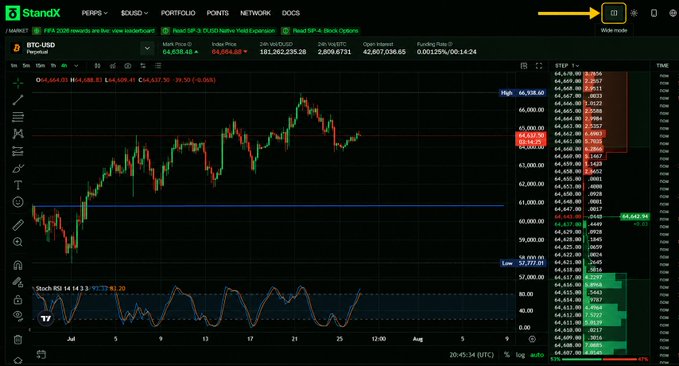
Task: Click the snapshot camera icon above the chart
Action: pos(128,66)
